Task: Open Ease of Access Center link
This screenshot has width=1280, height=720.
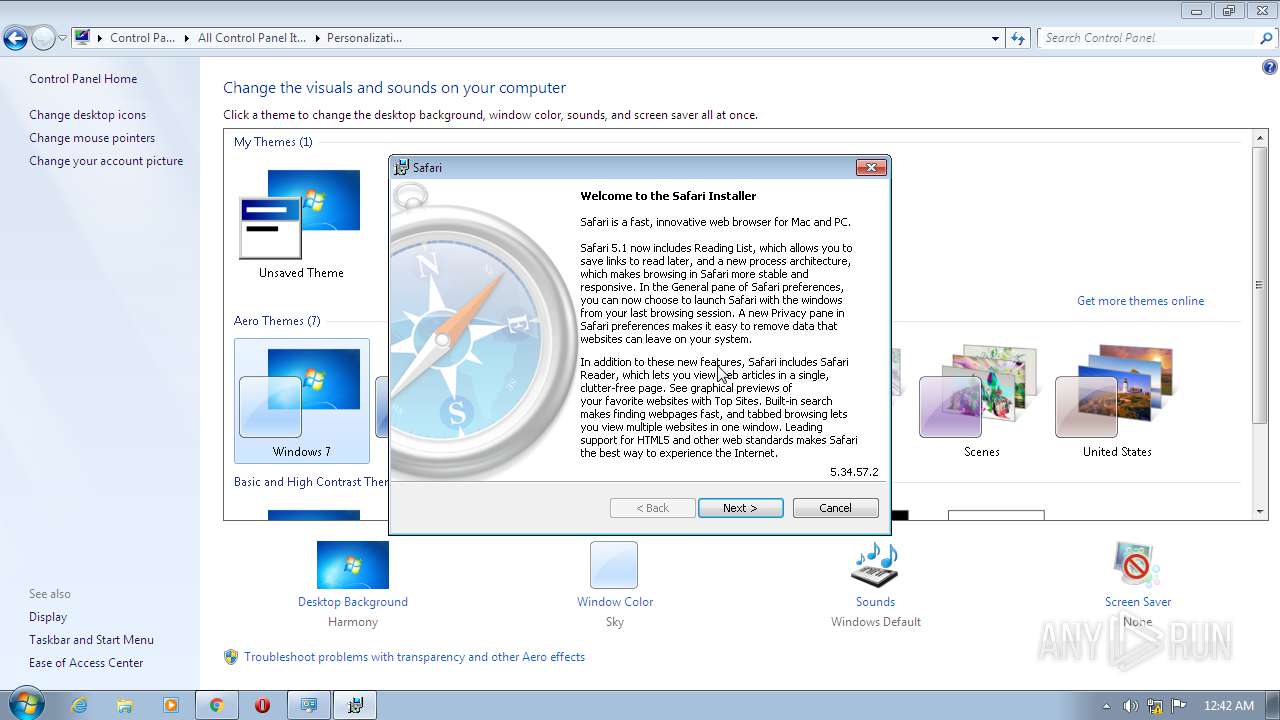Action: [86, 663]
